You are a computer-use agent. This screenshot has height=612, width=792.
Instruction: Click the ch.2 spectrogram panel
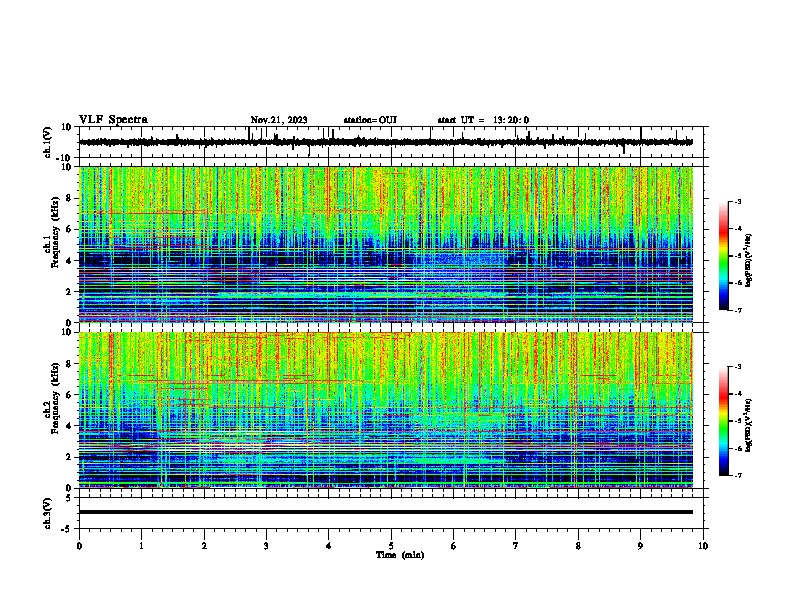click(x=386, y=410)
